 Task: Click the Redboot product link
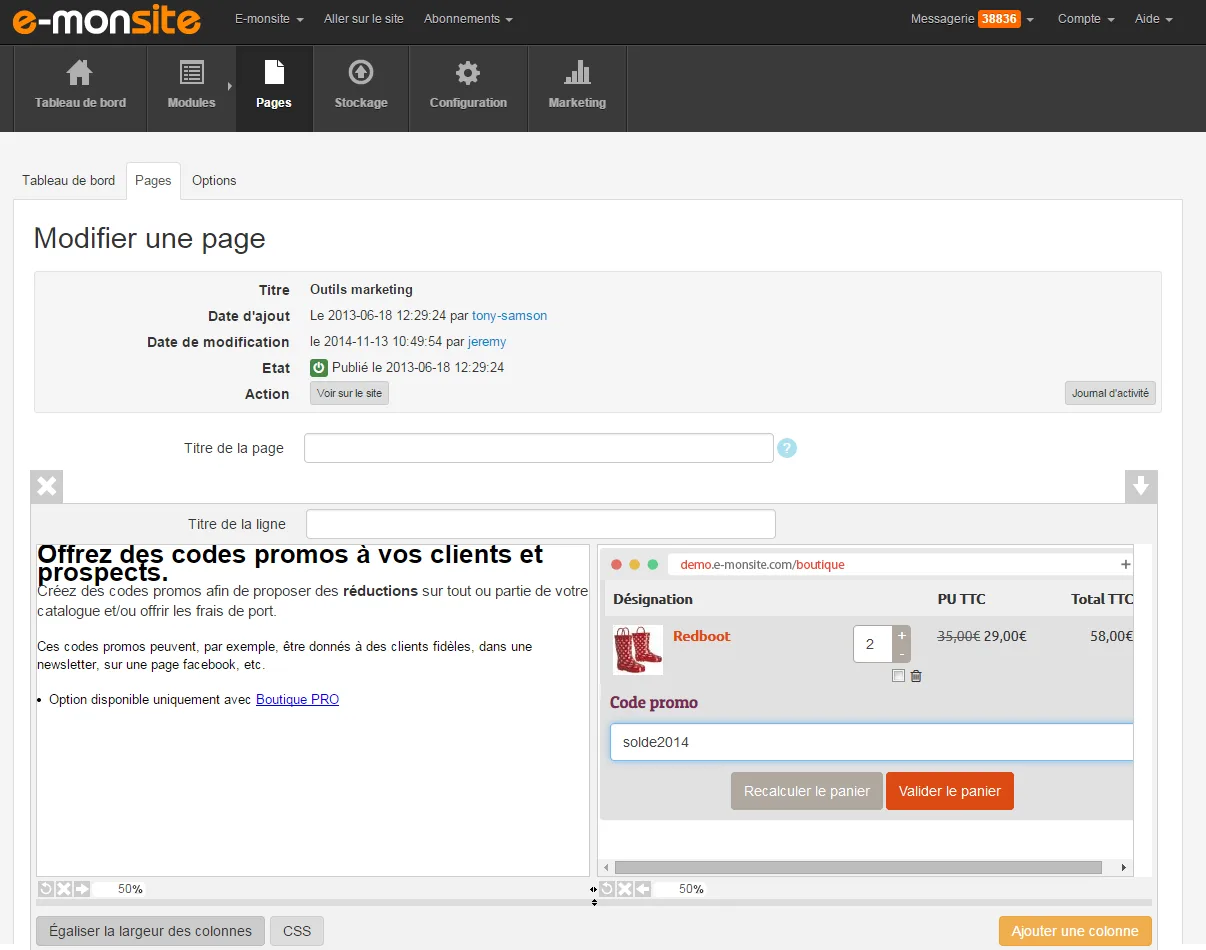tap(702, 636)
